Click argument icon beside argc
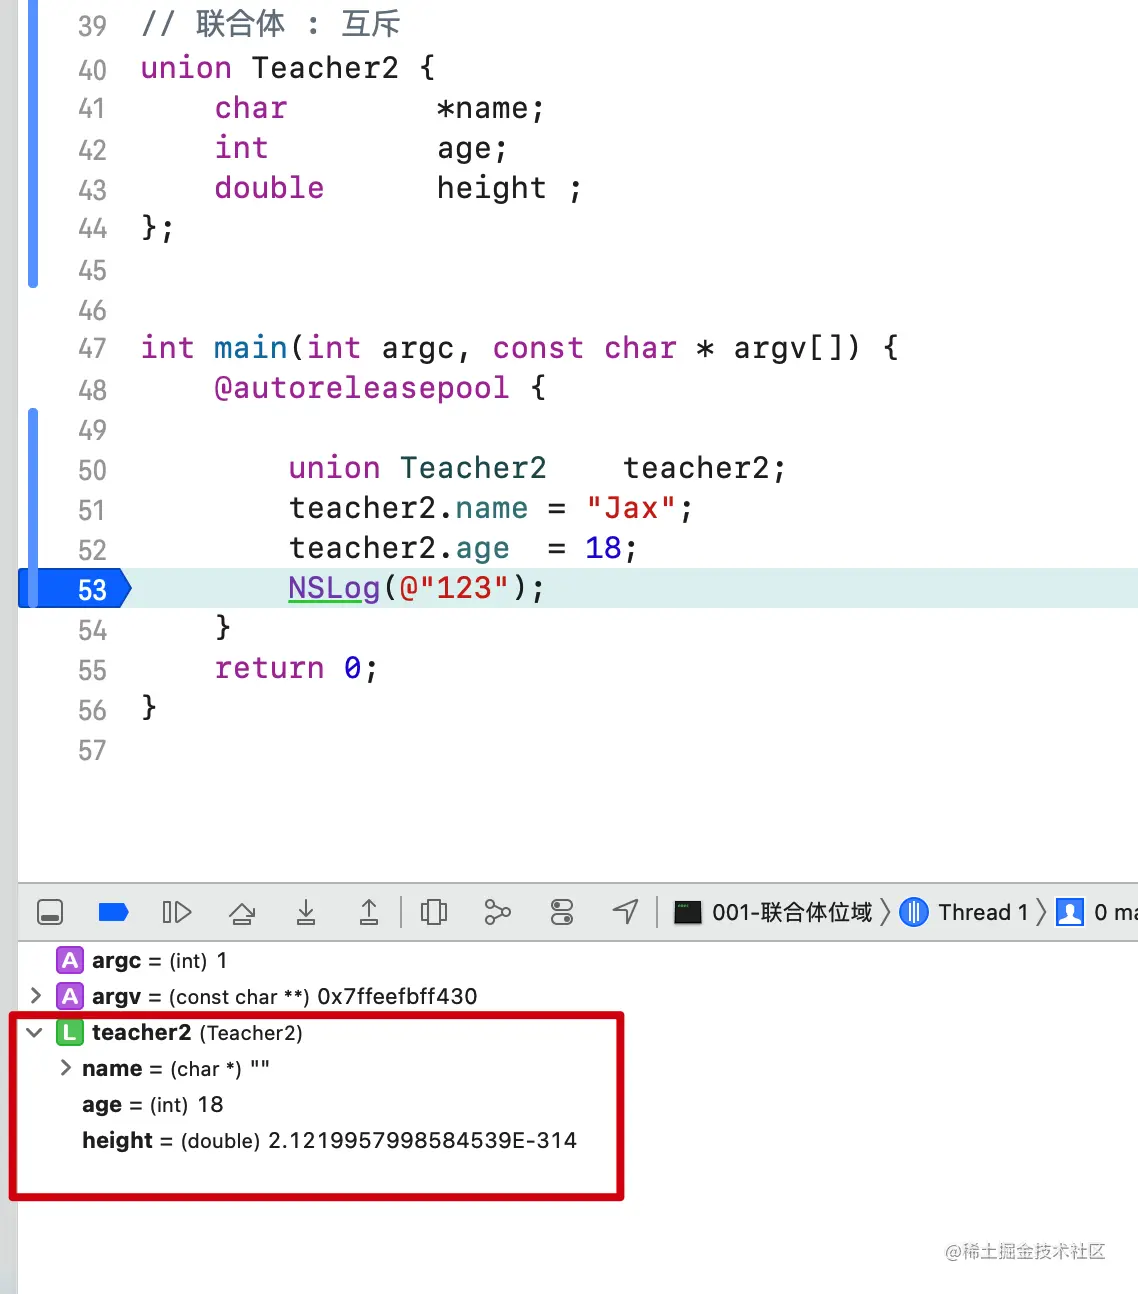Image resolution: width=1138 pixels, height=1294 pixels. [x=70, y=961]
